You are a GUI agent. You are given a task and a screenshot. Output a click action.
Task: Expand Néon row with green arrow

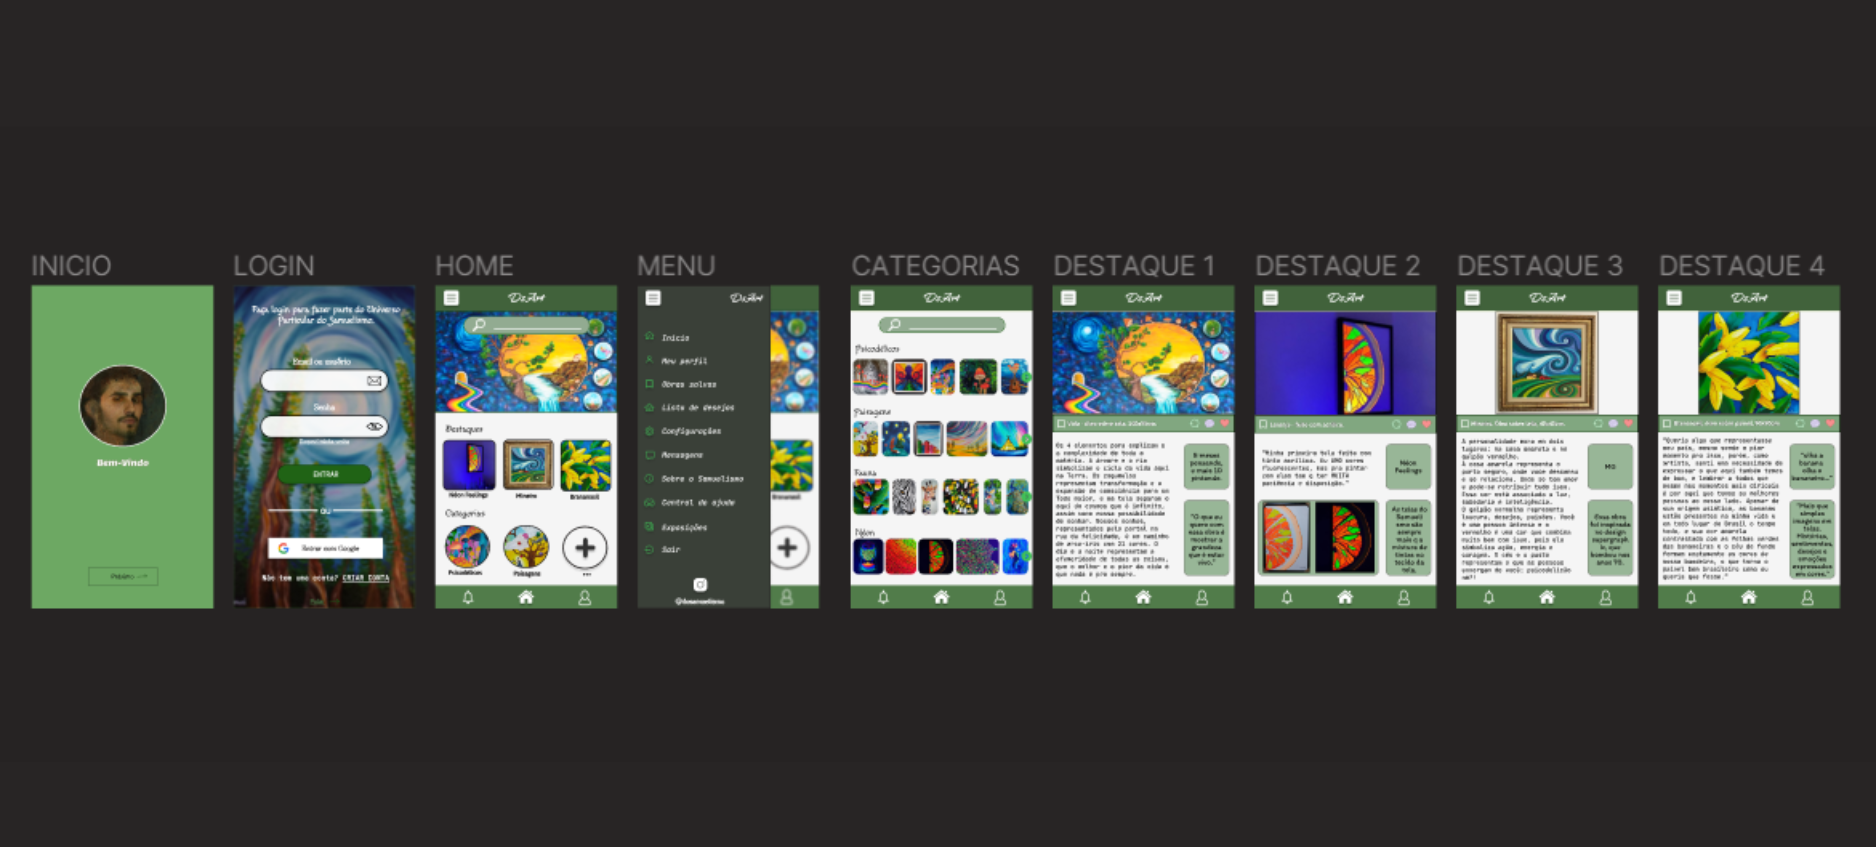(1026, 556)
